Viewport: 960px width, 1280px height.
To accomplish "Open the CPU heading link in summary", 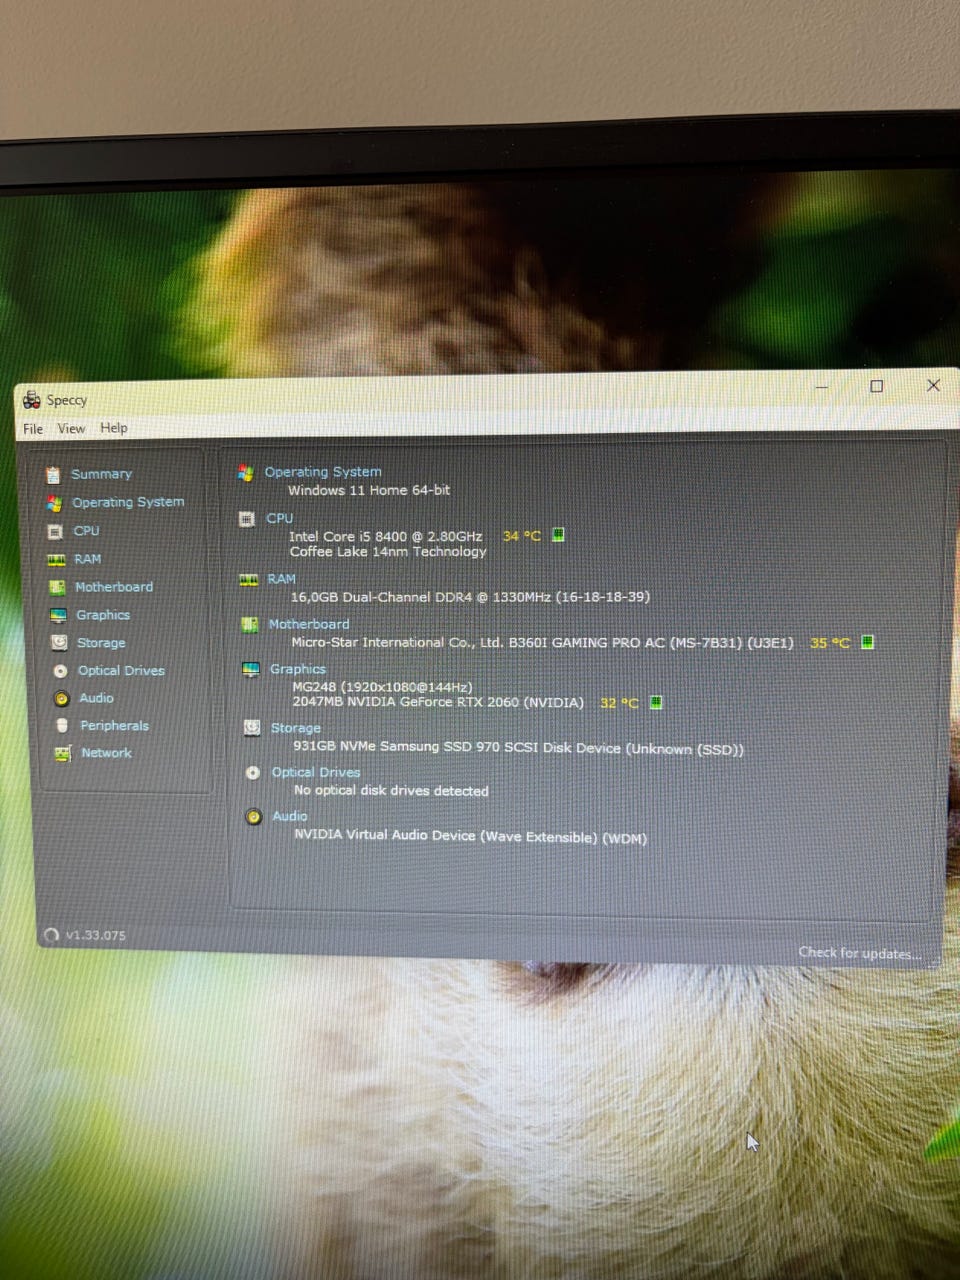I will point(279,518).
